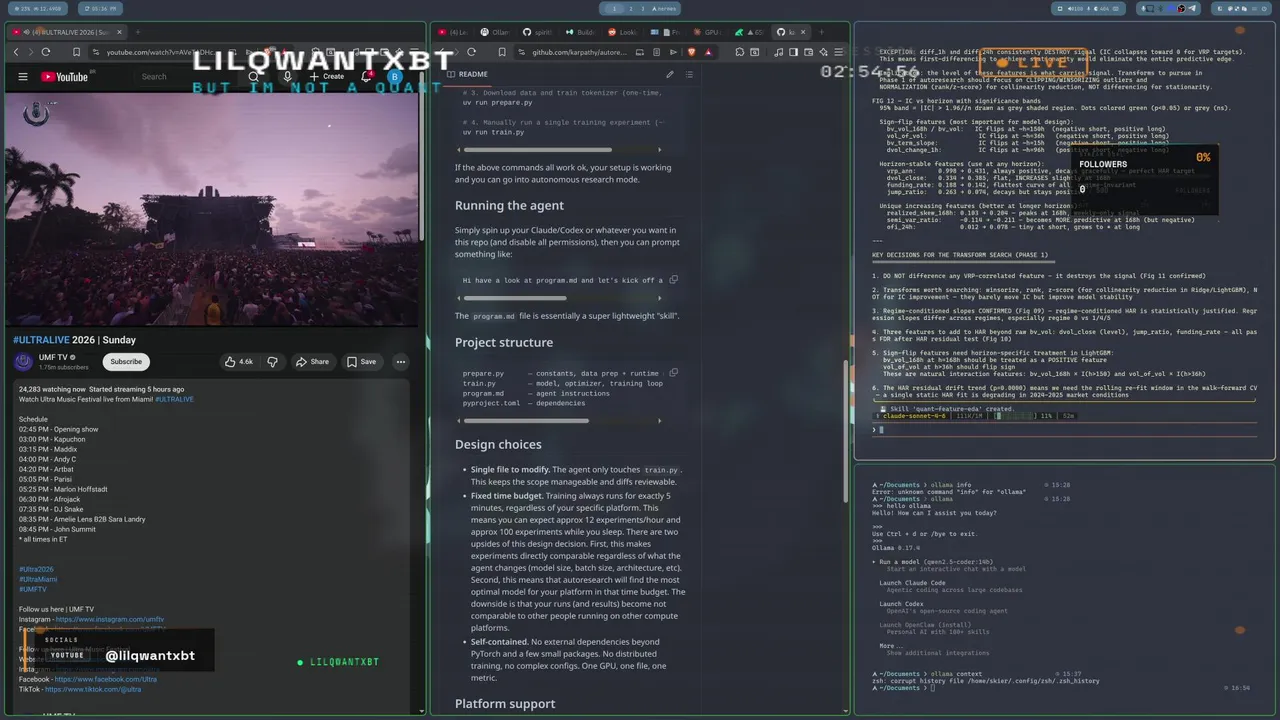
Task: Open more actions three-dot menu
Action: [401, 361]
